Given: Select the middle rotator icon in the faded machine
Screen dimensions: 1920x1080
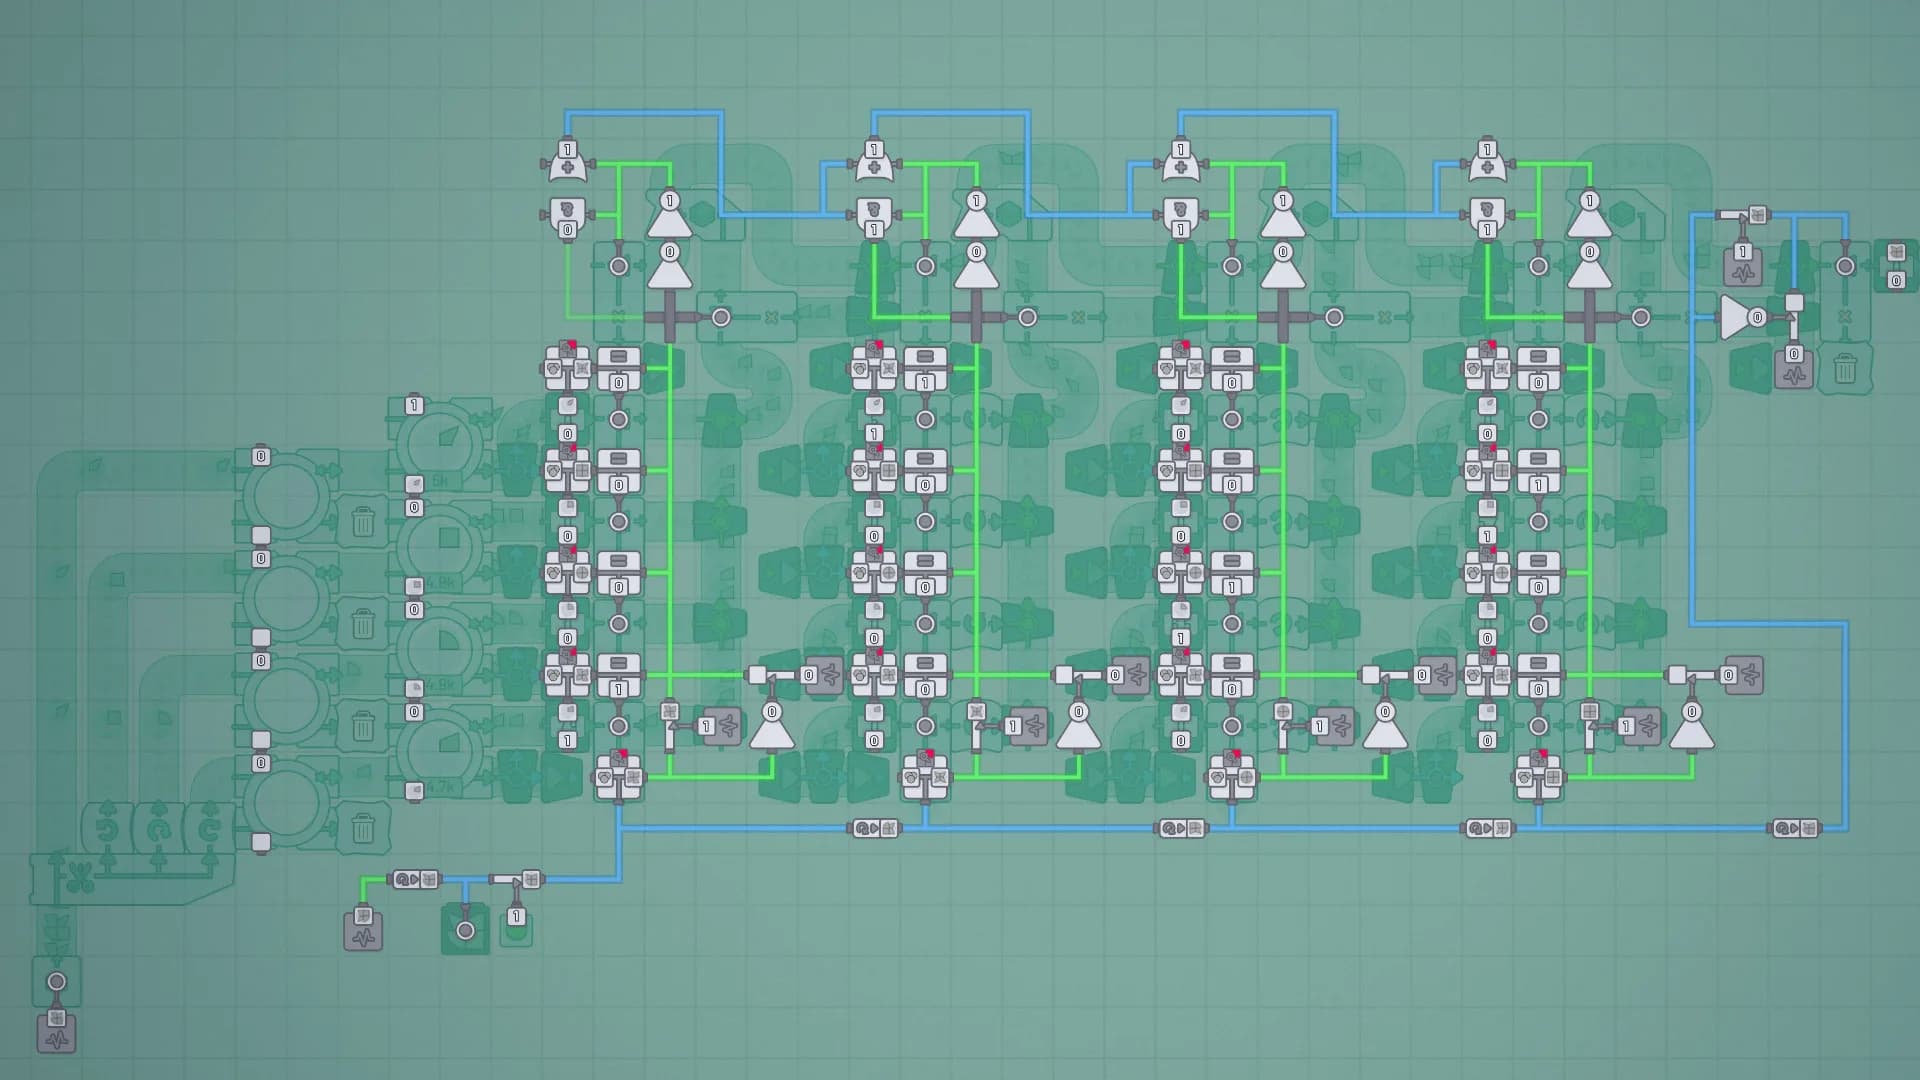Looking at the screenshot, I should click(x=158, y=829).
